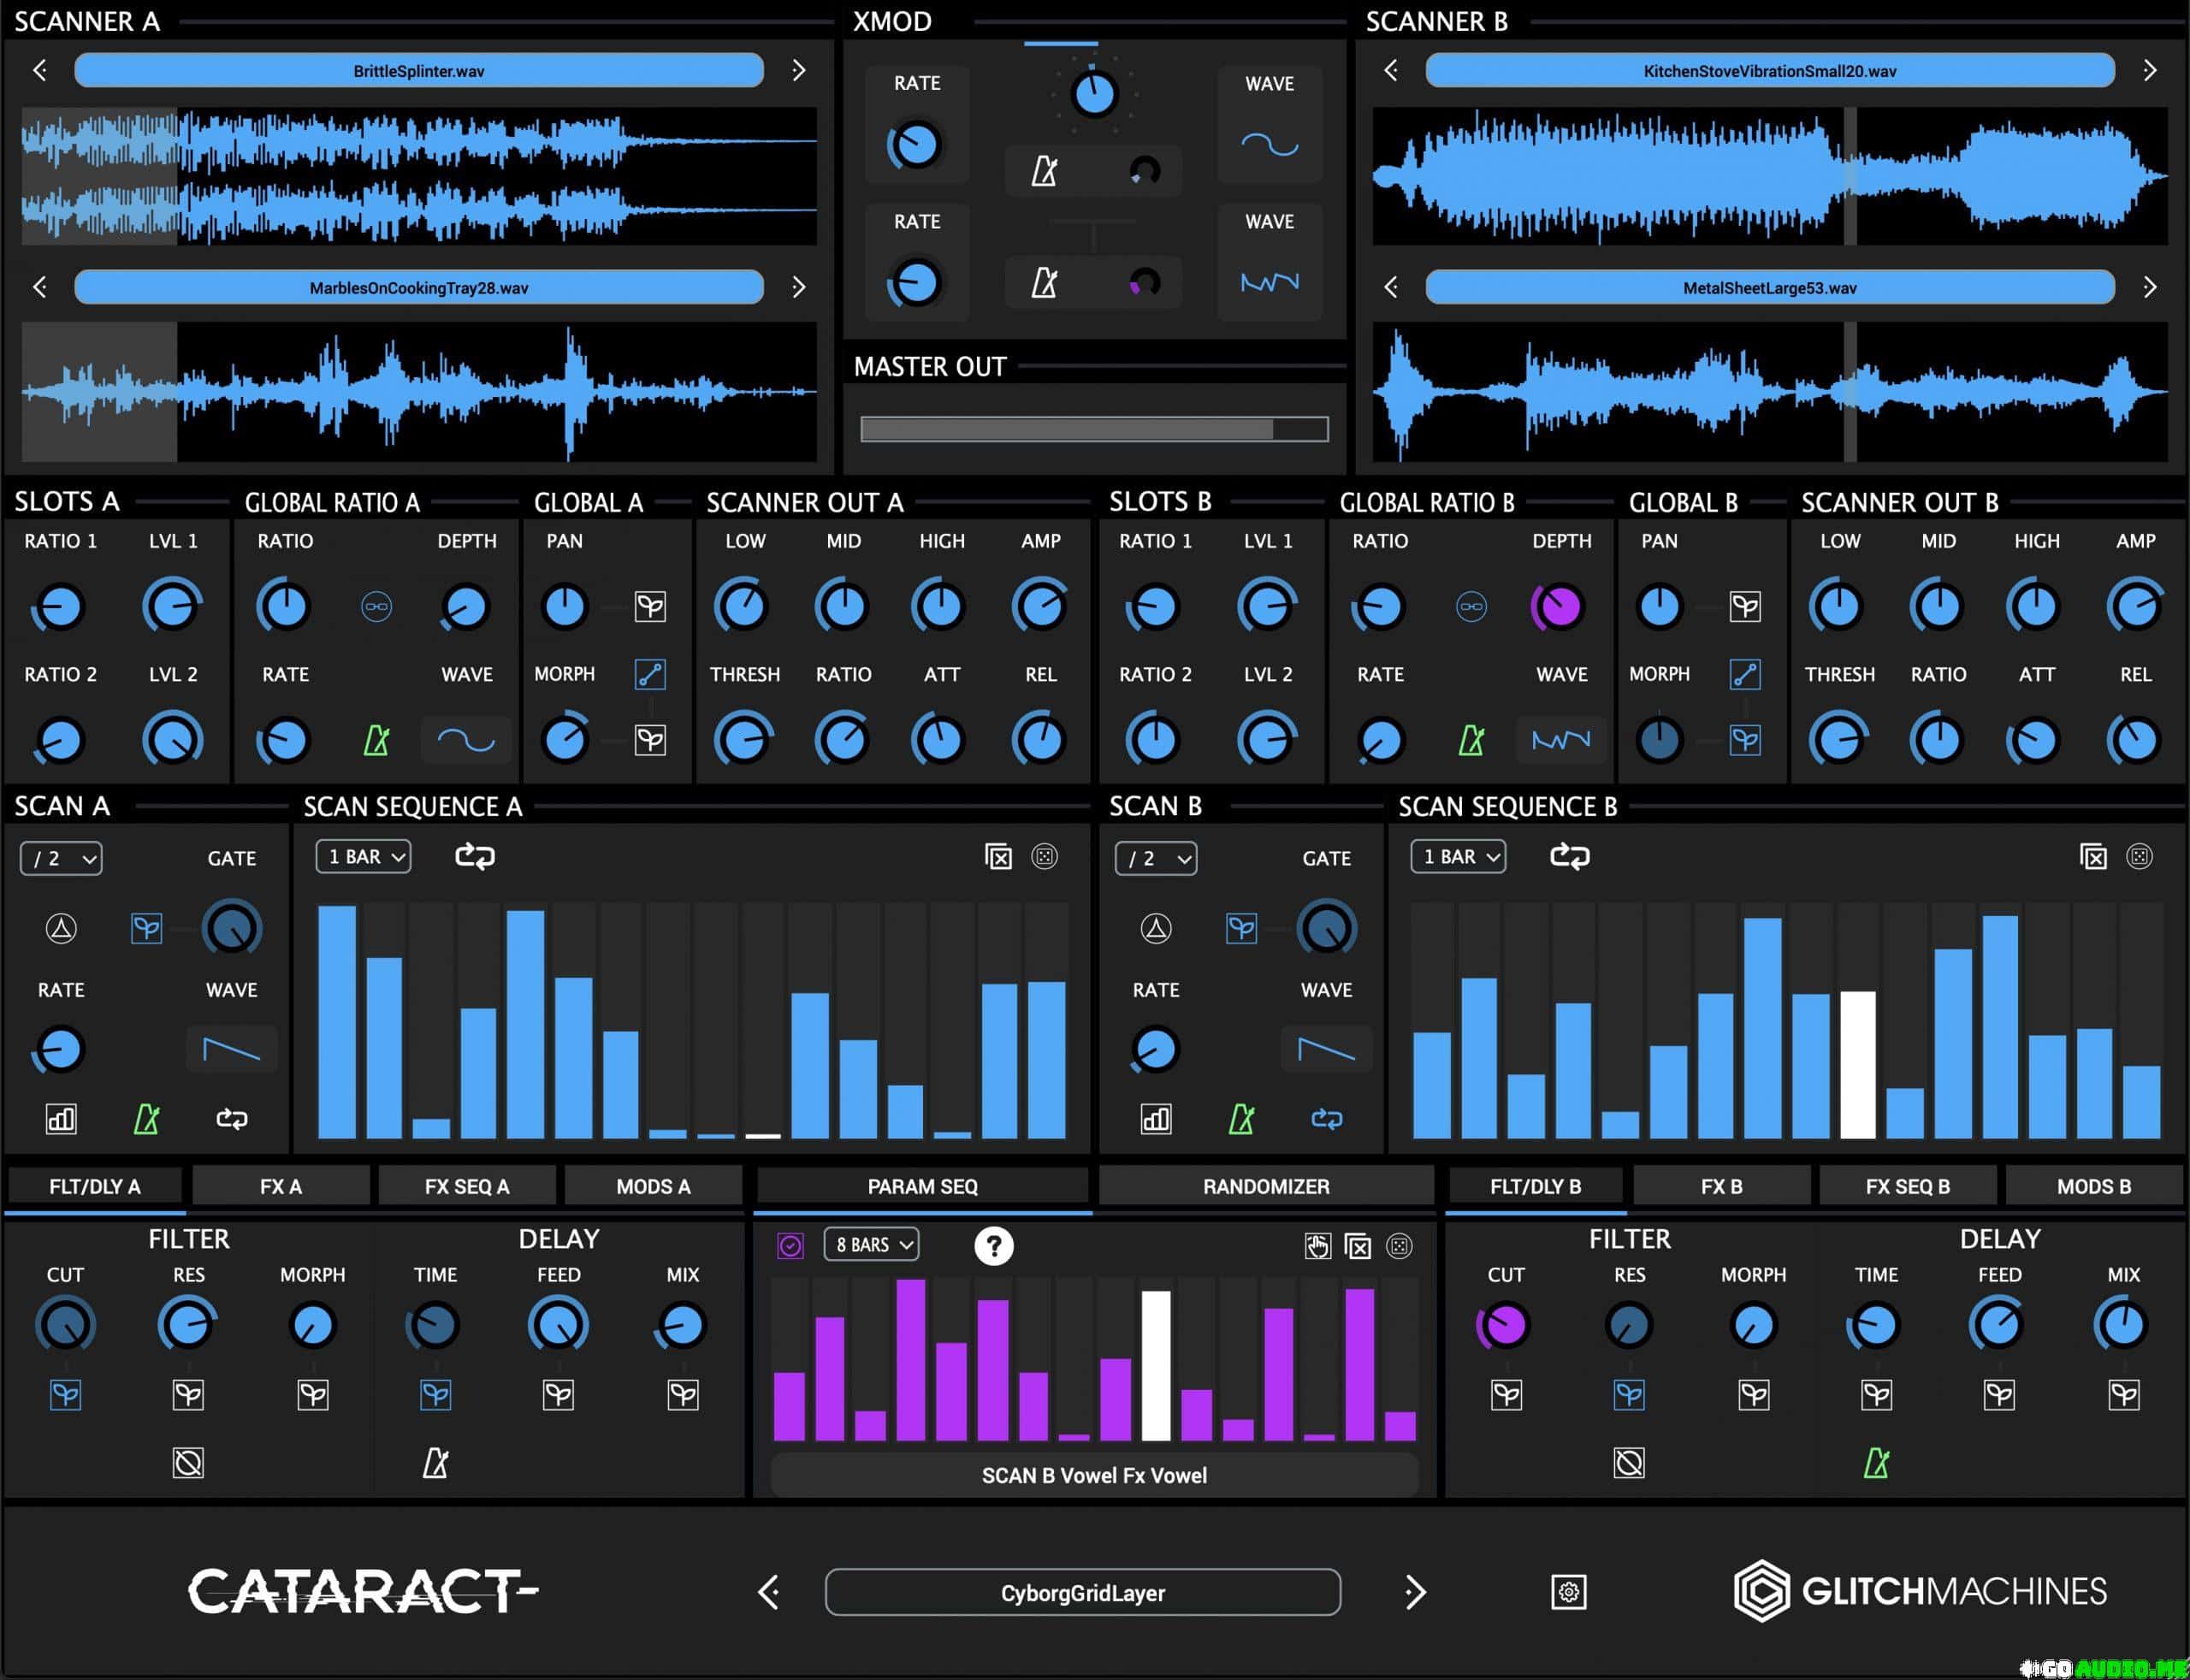Click the Global Ratio A link icon
Viewport: 2190px width, 1680px height.
376,606
